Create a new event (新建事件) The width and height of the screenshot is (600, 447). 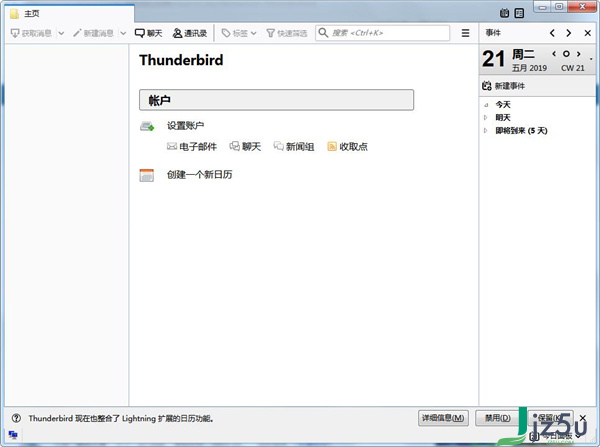(x=503, y=86)
